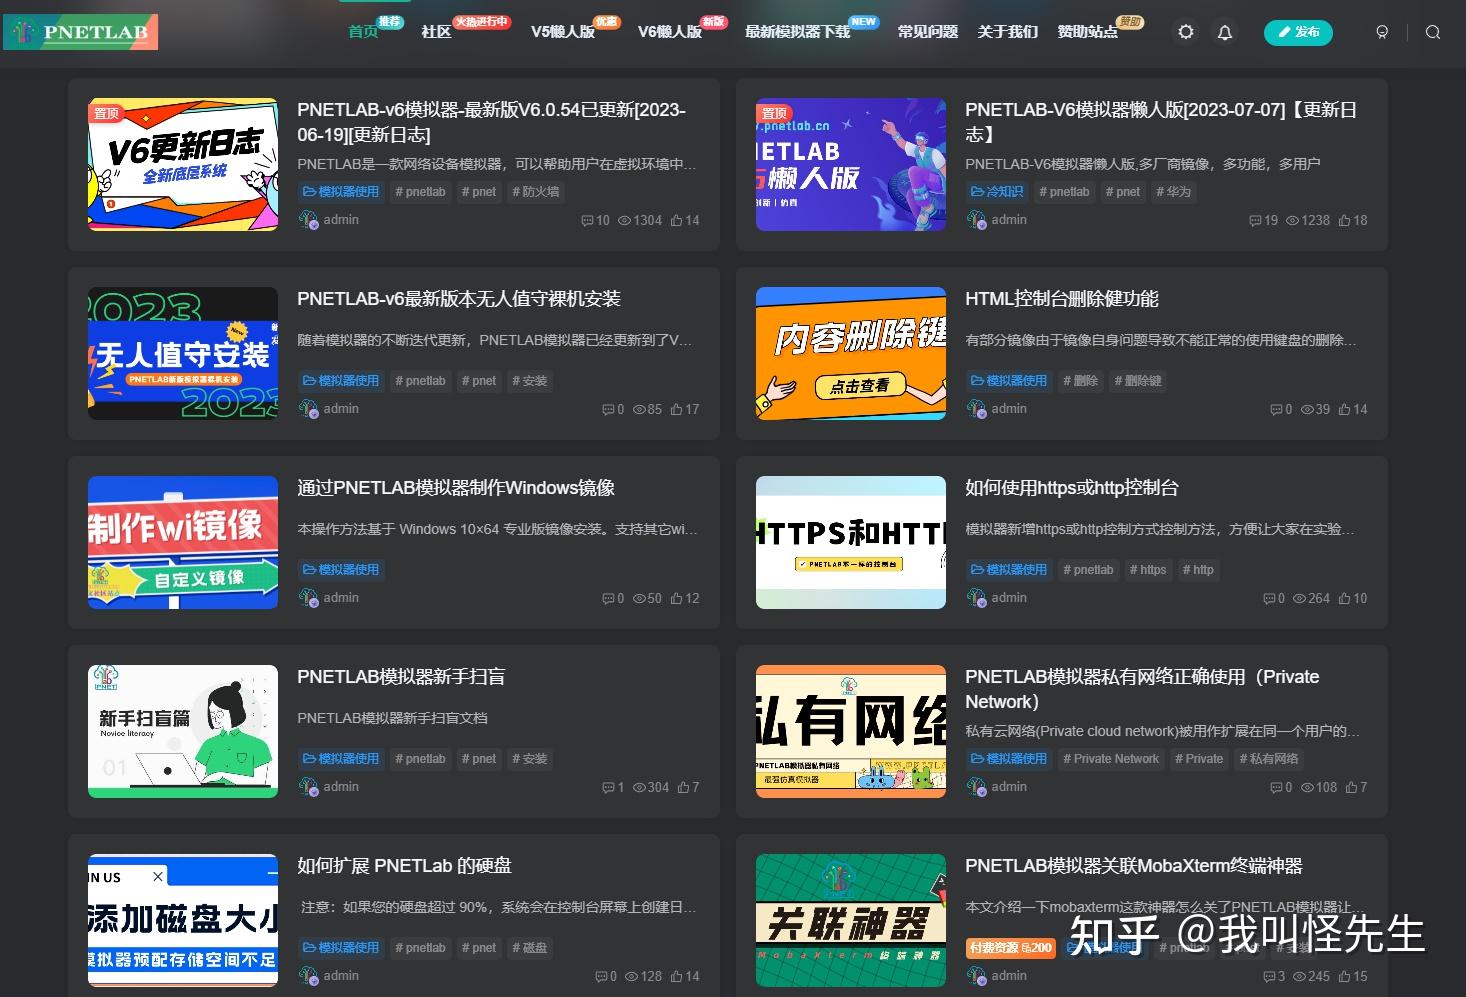Open the 添加磁盘大小 post thumbnail
The image size is (1466, 997).
183,920
